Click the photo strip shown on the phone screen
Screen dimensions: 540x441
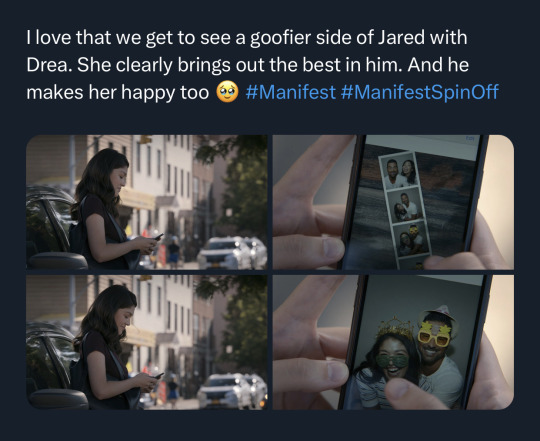click(405, 209)
